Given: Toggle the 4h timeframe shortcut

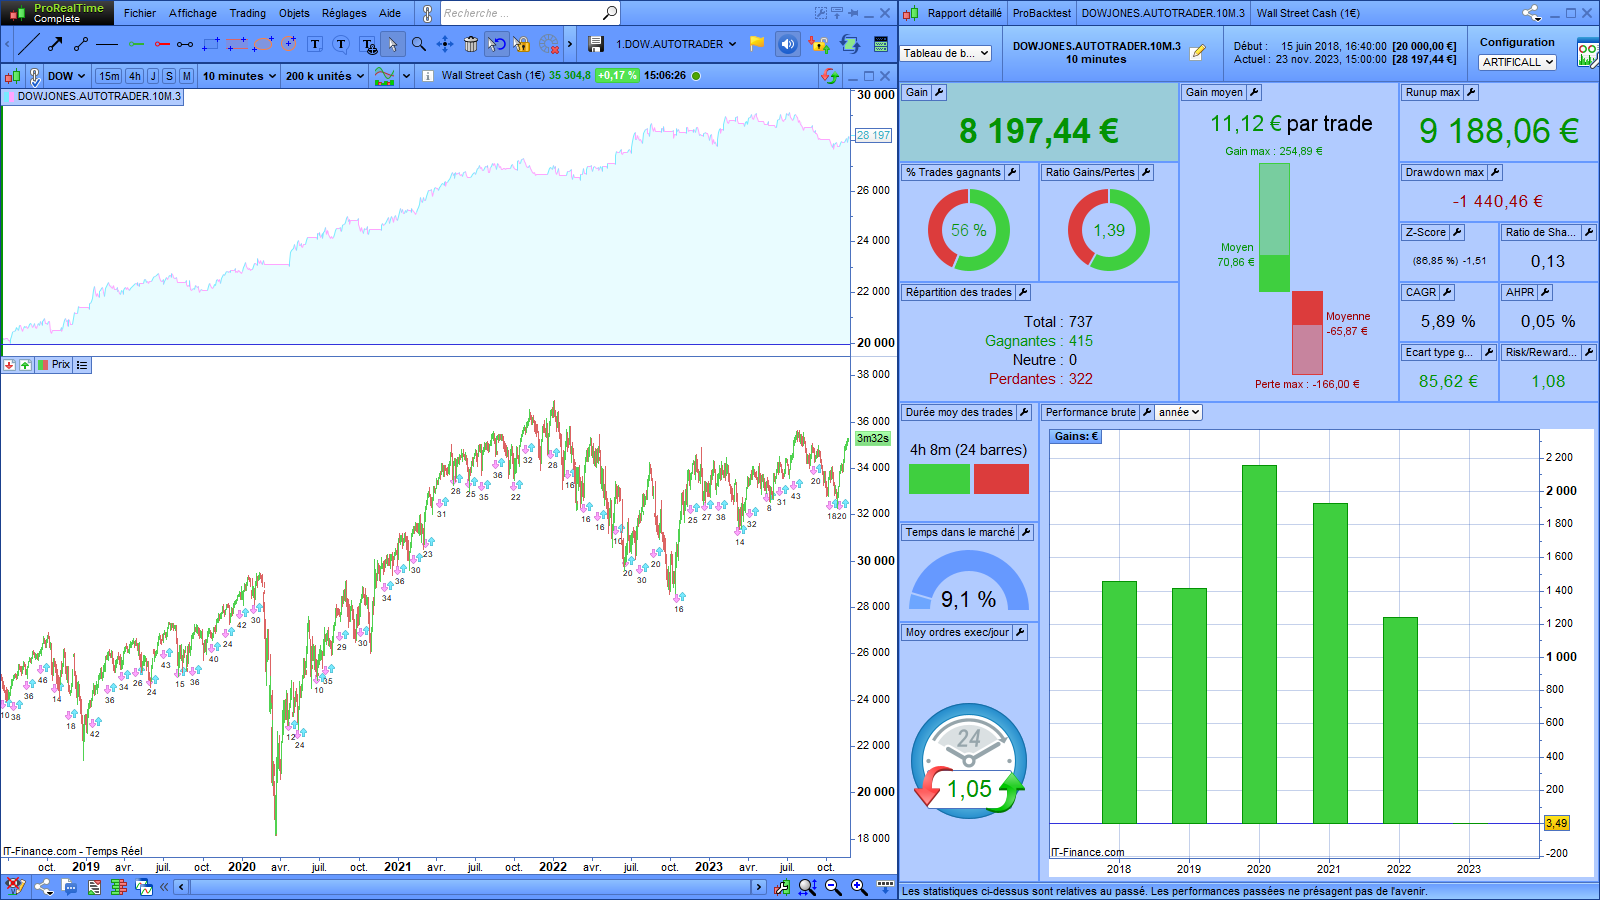Looking at the screenshot, I should (134, 76).
